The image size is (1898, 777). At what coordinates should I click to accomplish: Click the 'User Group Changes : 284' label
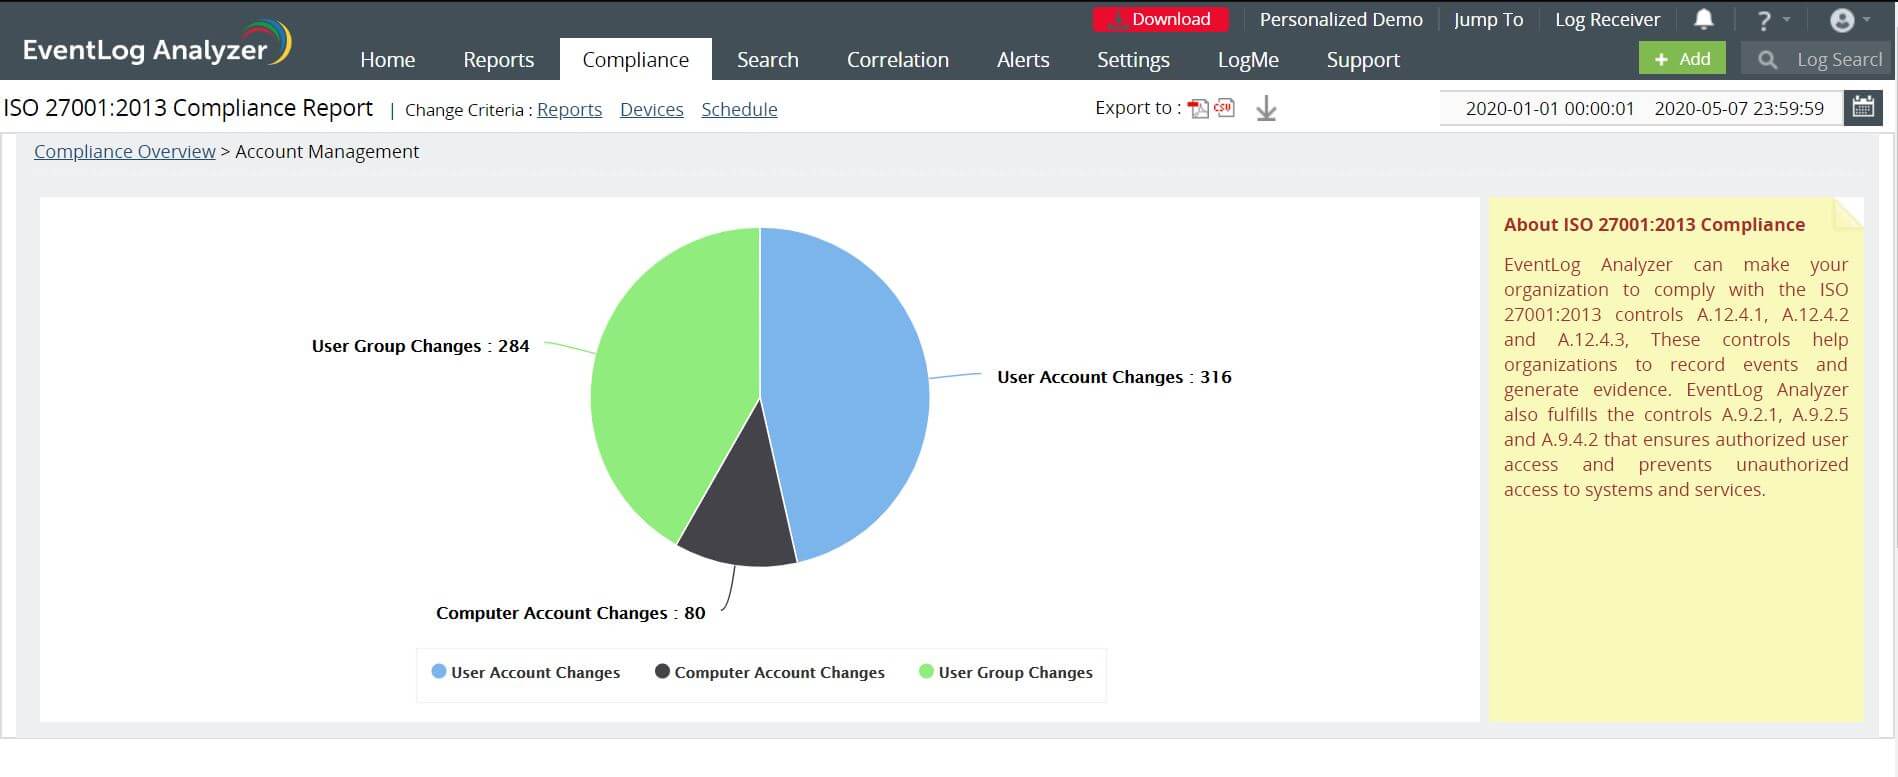point(420,346)
